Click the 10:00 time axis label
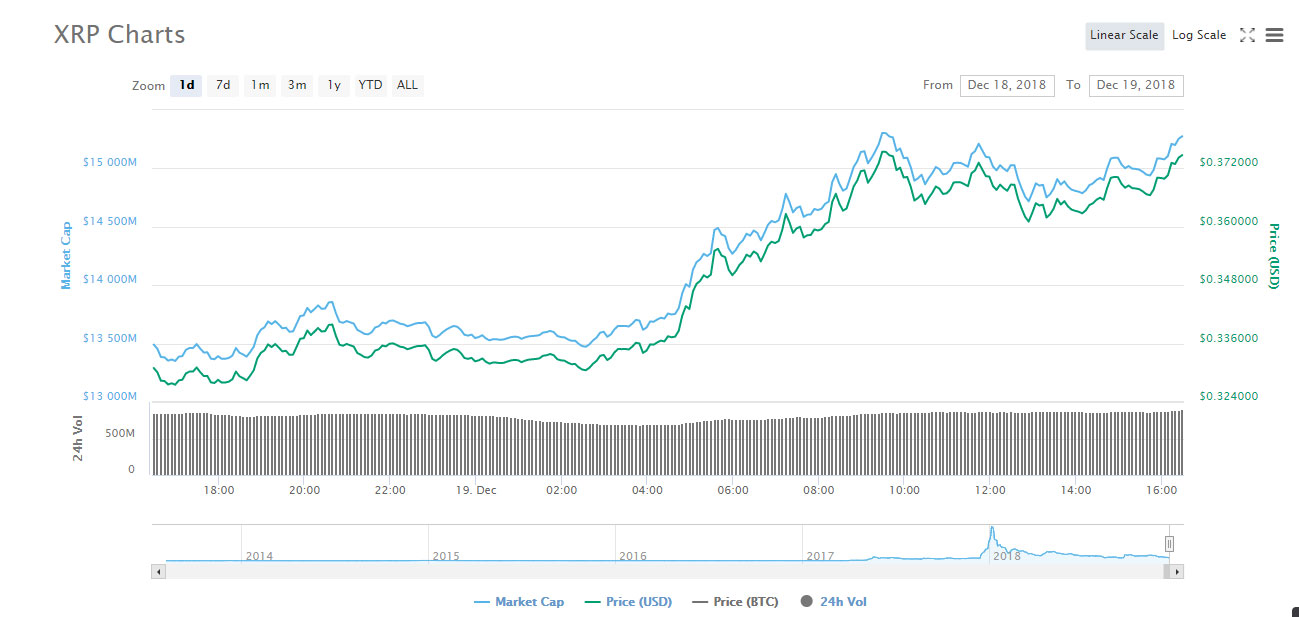Image resolution: width=1299 pixels, height=617 pixels. pos(905,490)
